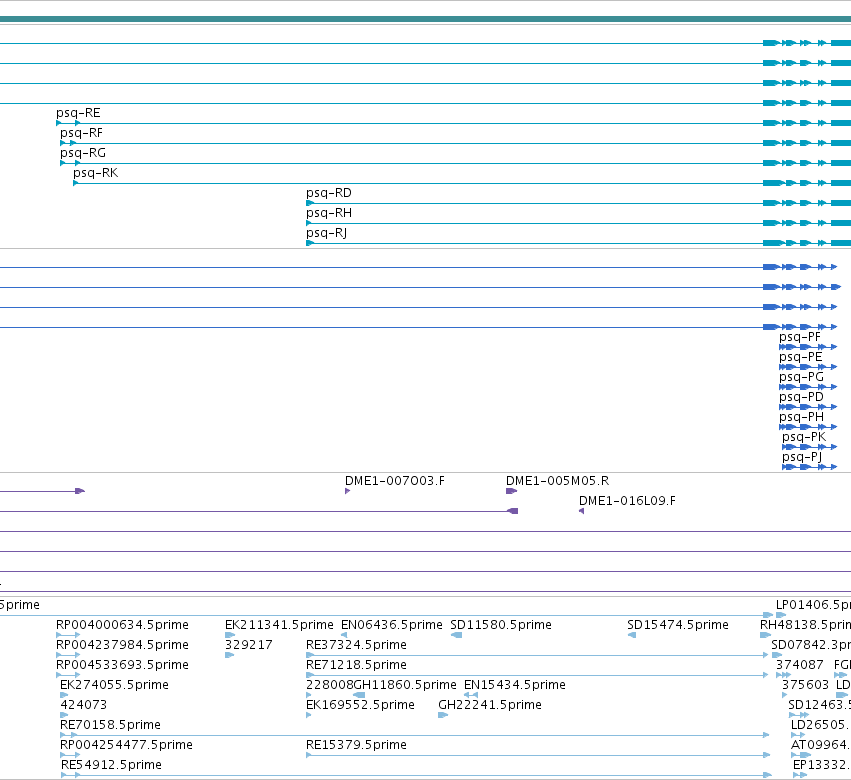This screenshot has height=780, width=851.
Task: Select the psq-RJ transcript label
Action: coord(327,233)
